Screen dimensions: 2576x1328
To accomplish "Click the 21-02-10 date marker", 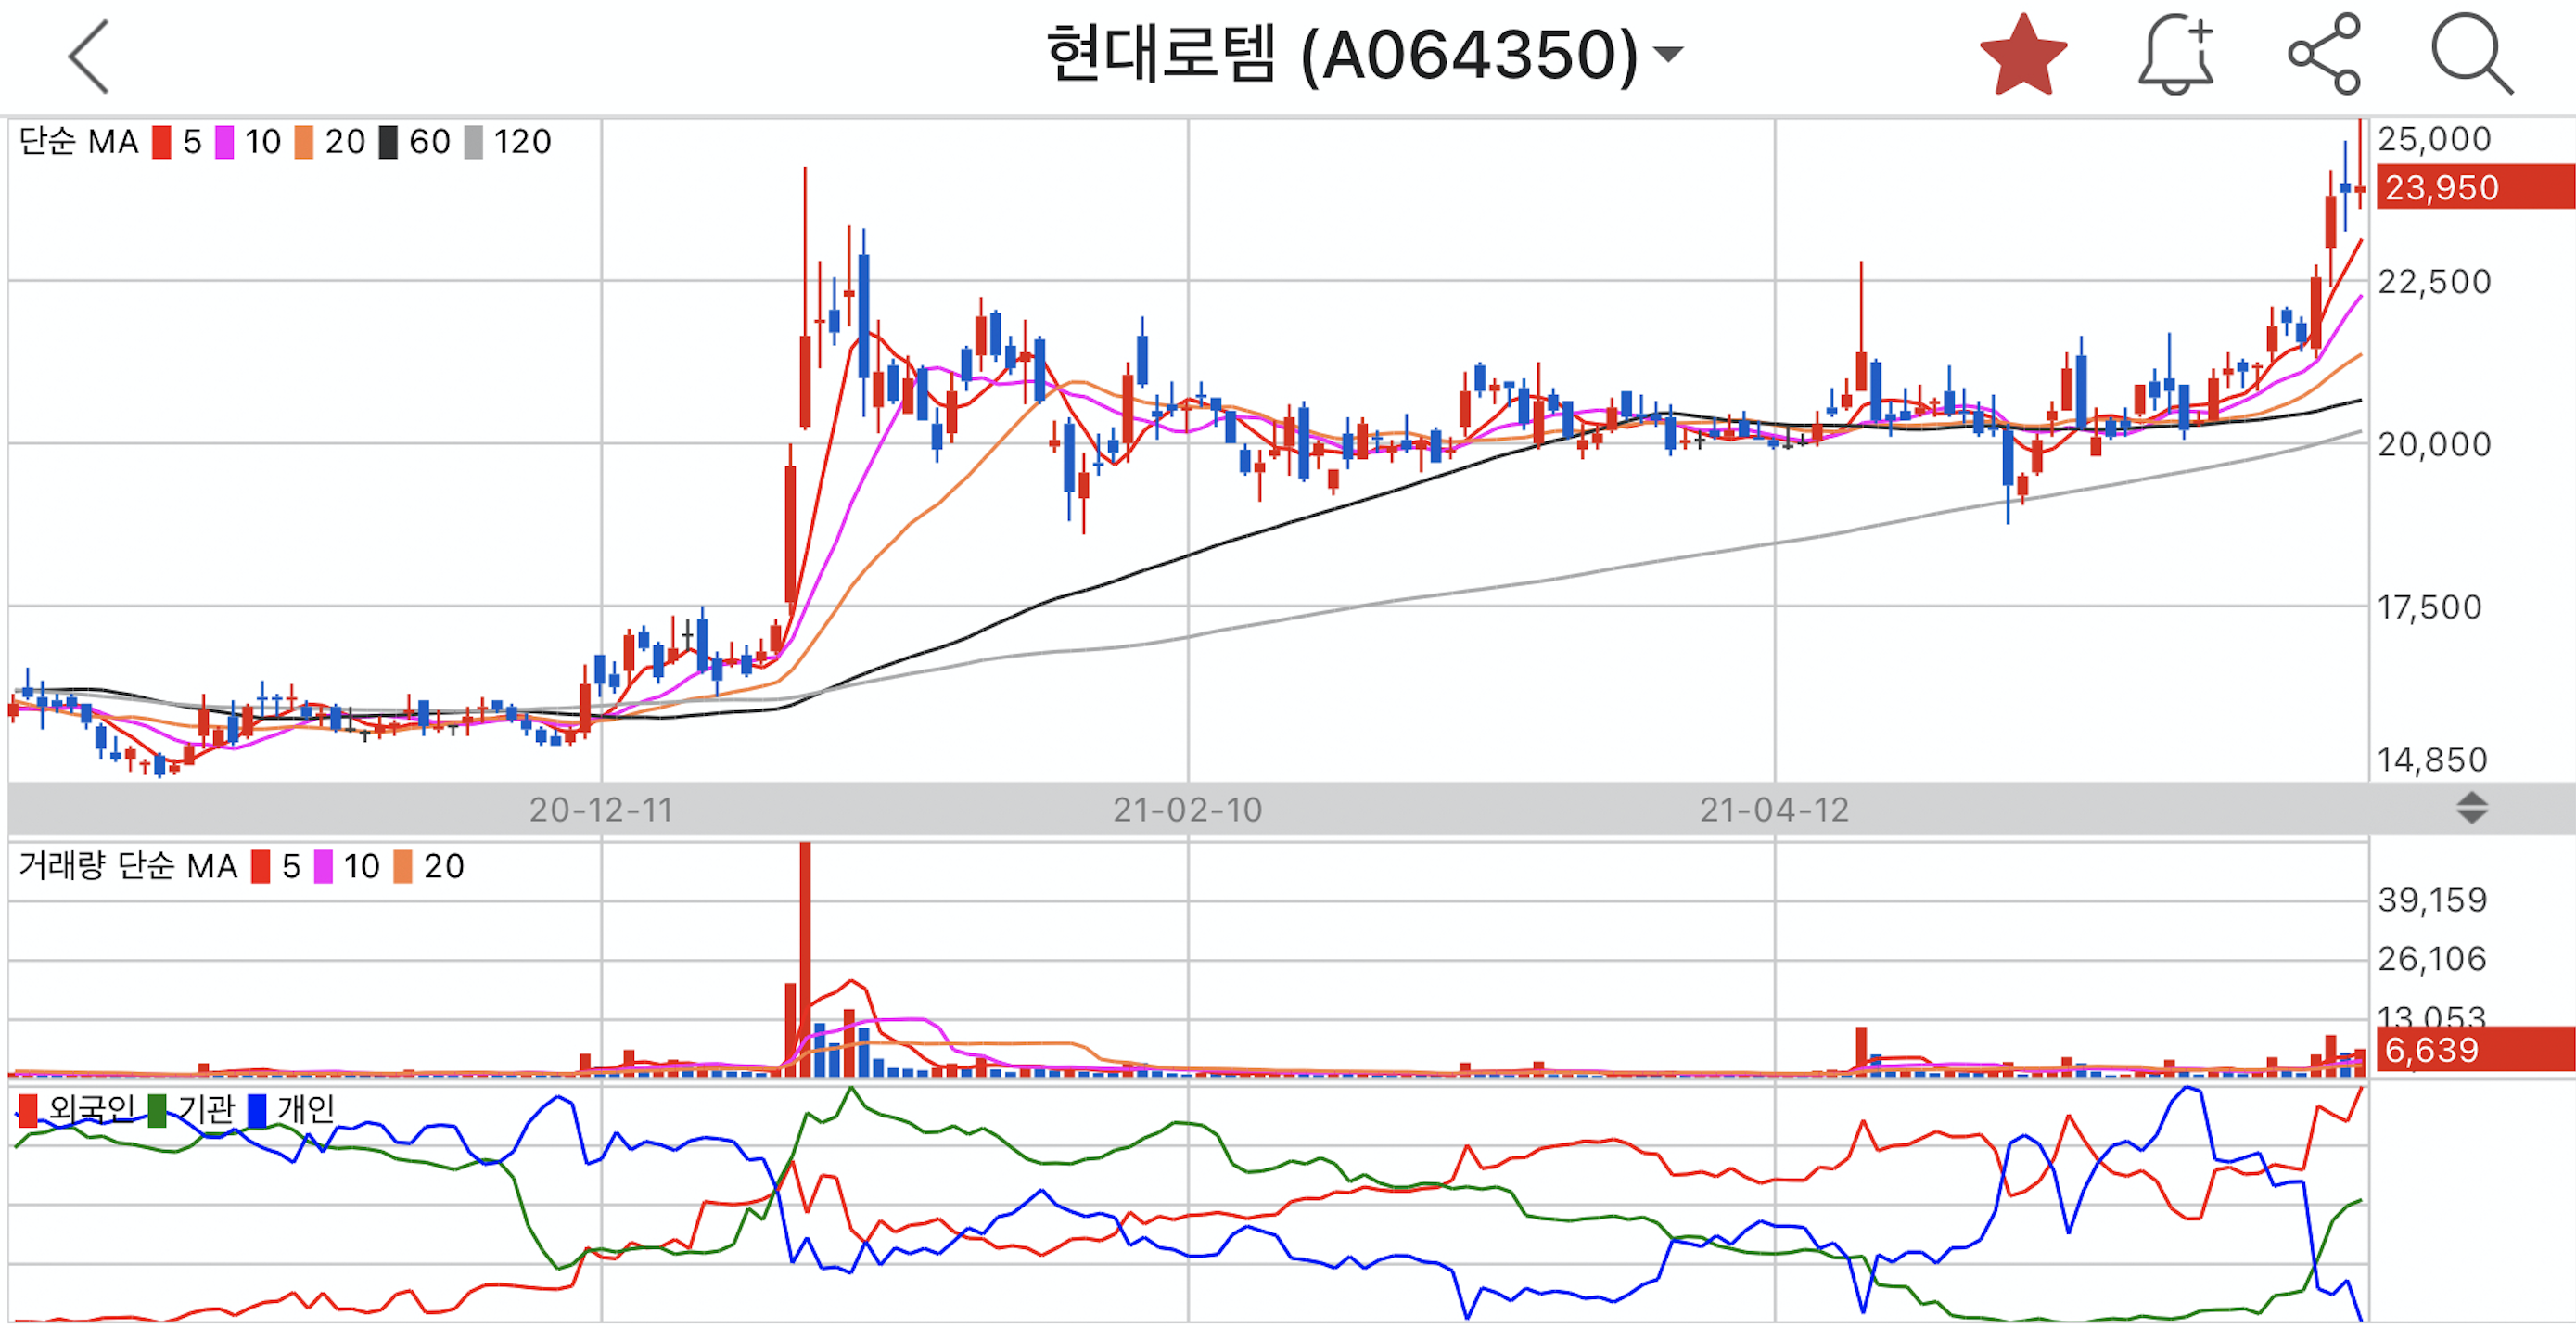I will [1187, 809].
